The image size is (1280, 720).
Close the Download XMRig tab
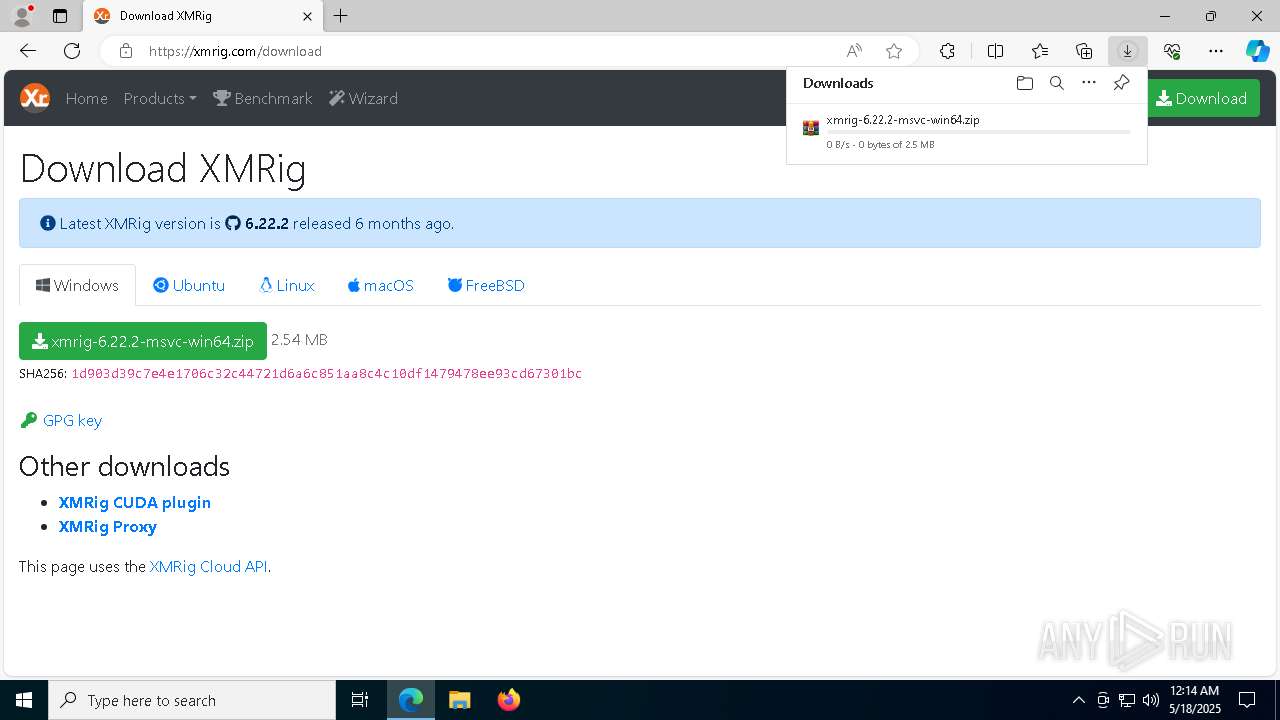[x=307, y=16]
